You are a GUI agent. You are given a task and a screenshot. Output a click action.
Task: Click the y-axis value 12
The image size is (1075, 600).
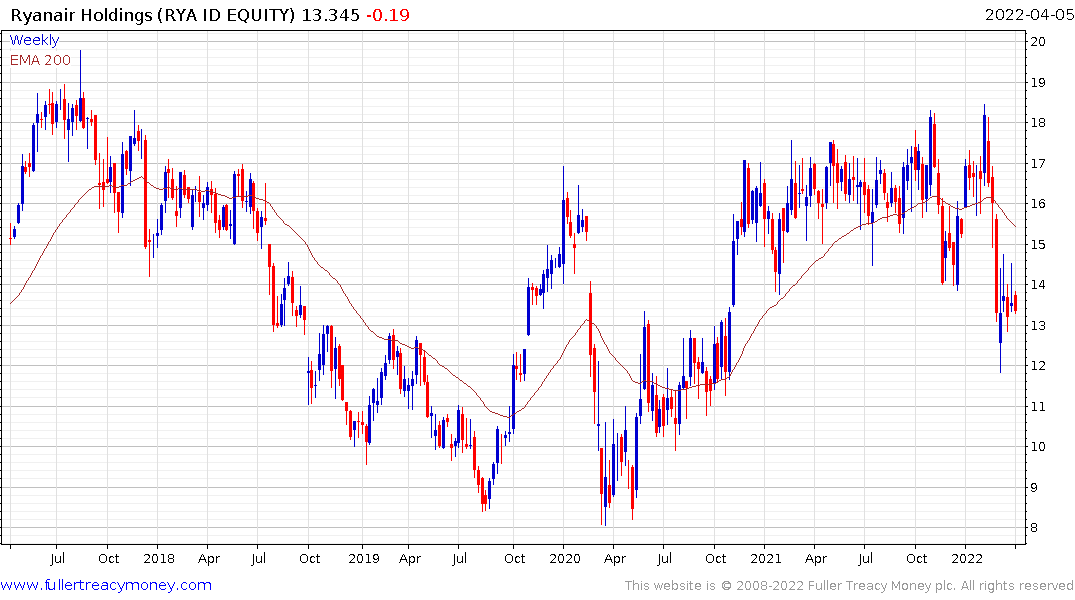coord(1038,365)
